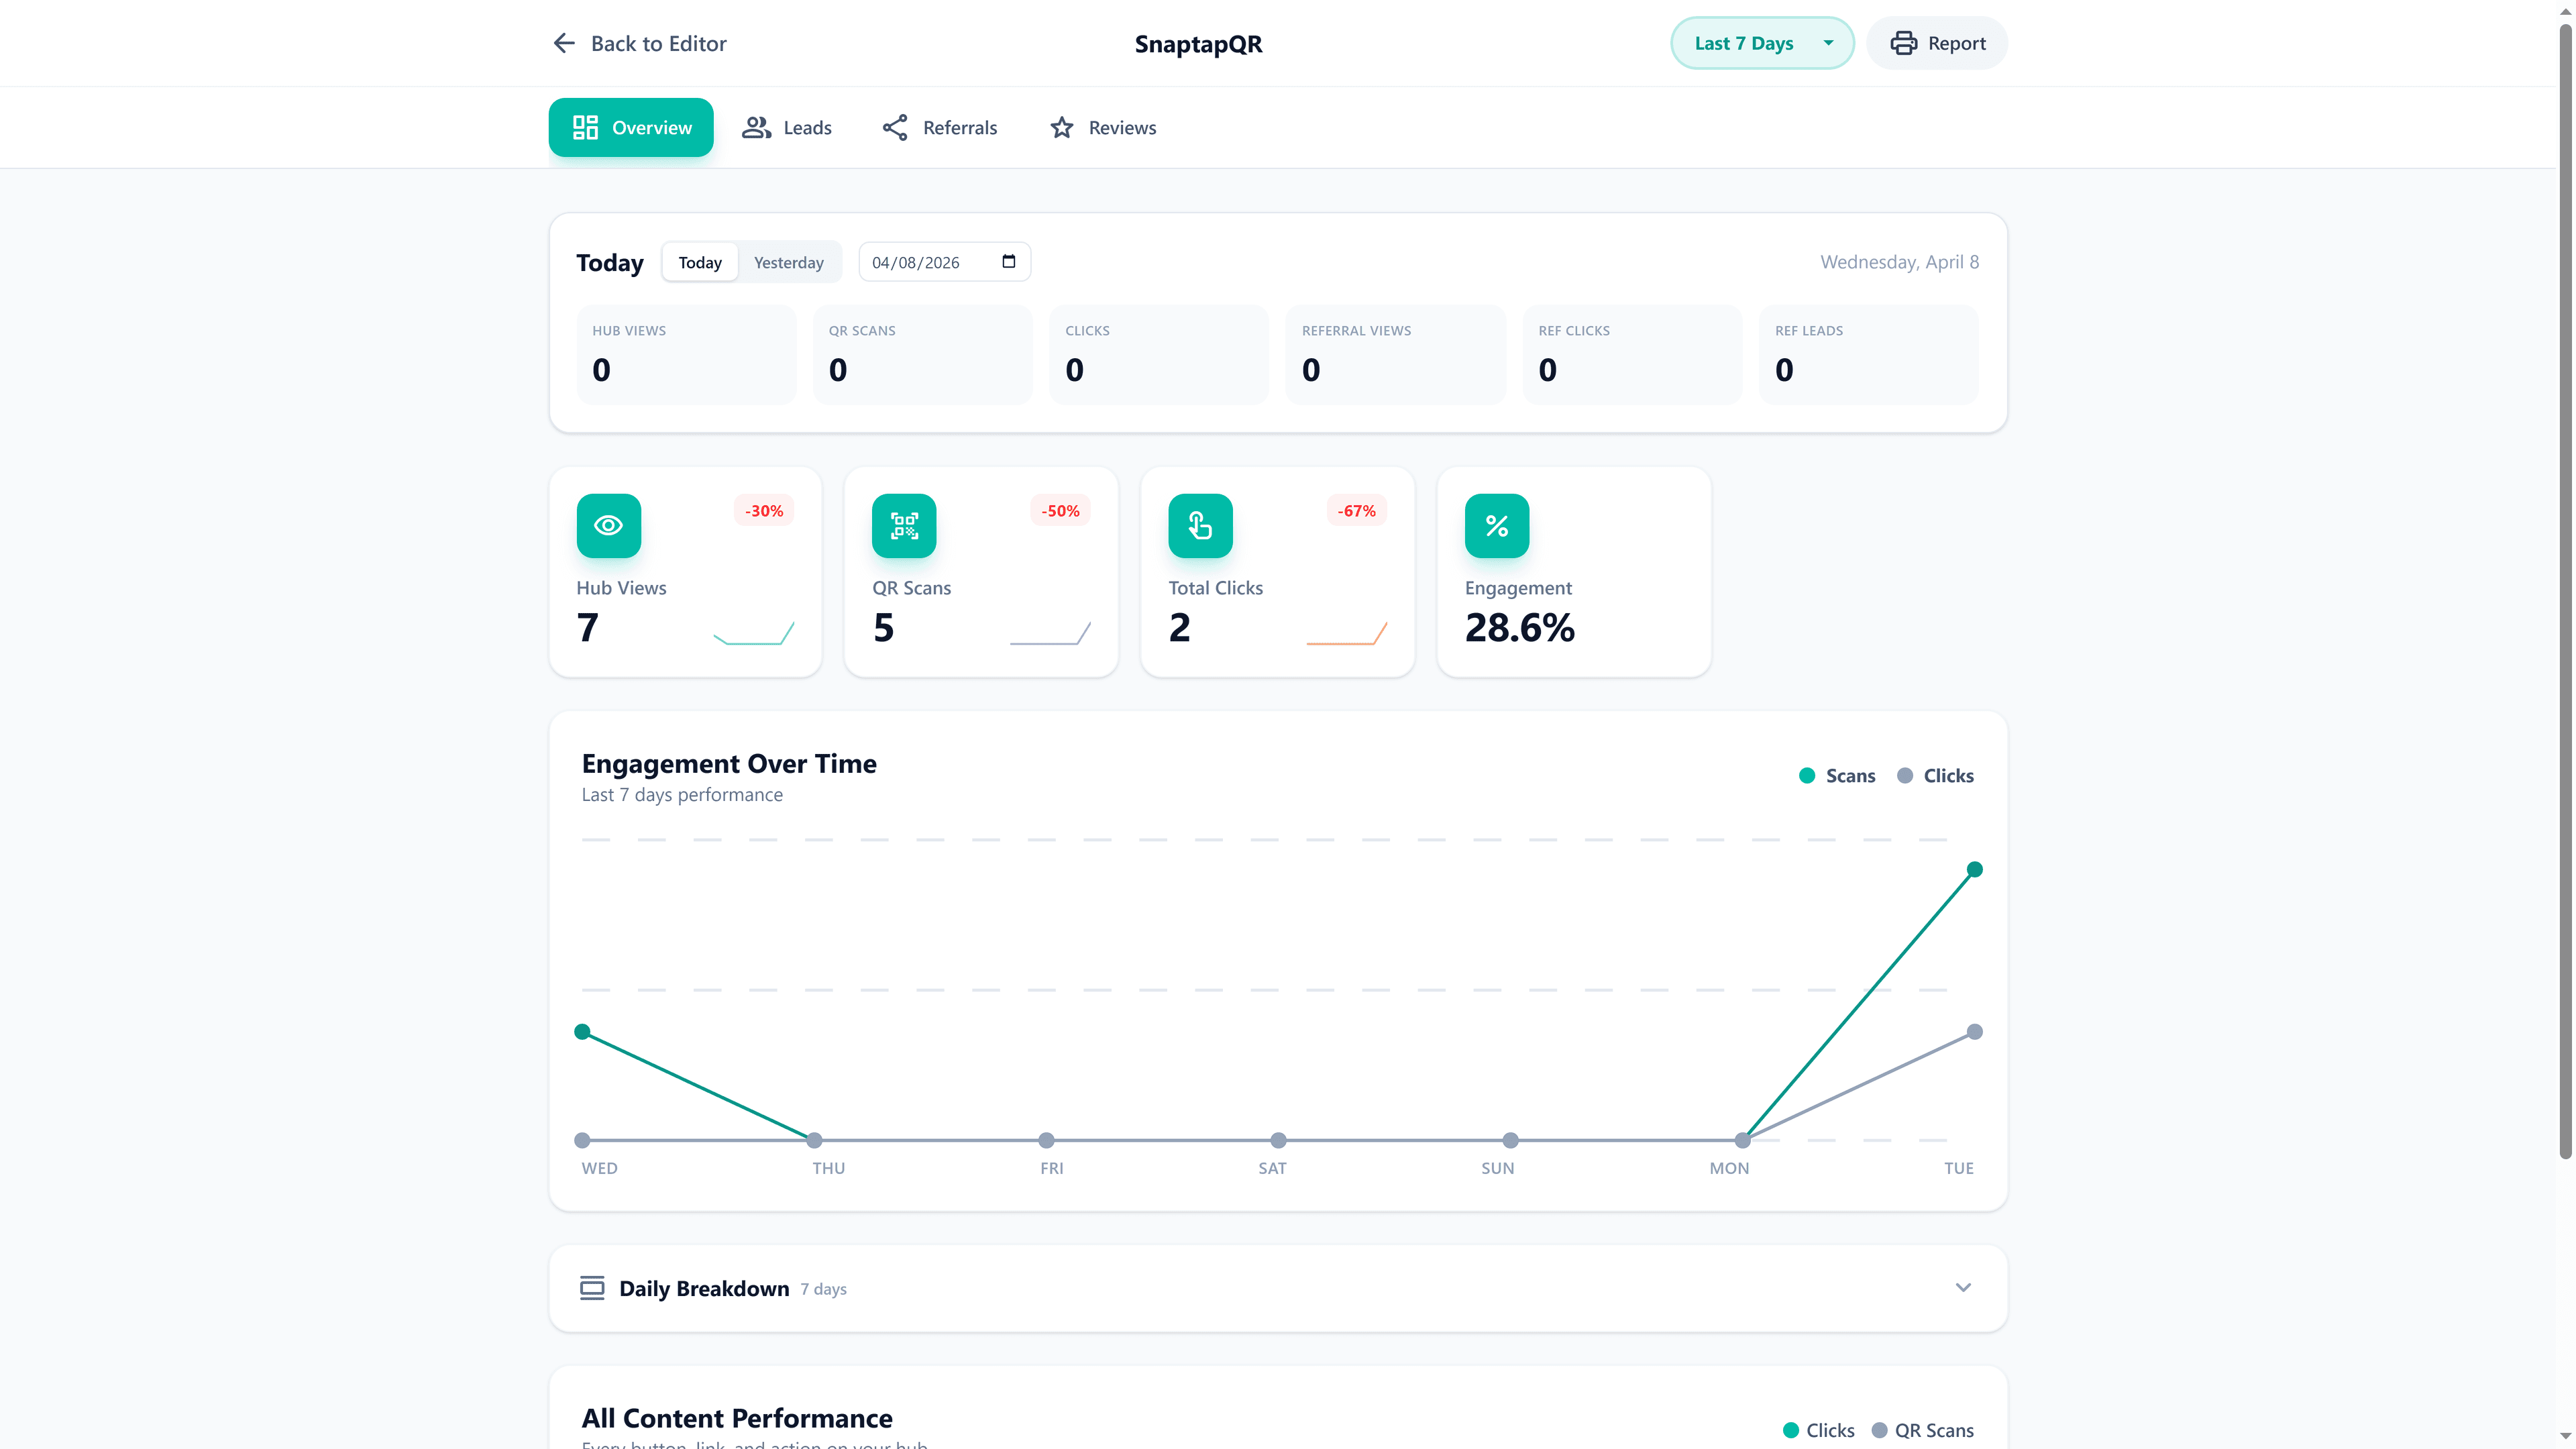The image size is (2576, 1449).
Task: Click the page vertical scrollbar thumb
Action: pyautogui.click(x=2565, y=590)
